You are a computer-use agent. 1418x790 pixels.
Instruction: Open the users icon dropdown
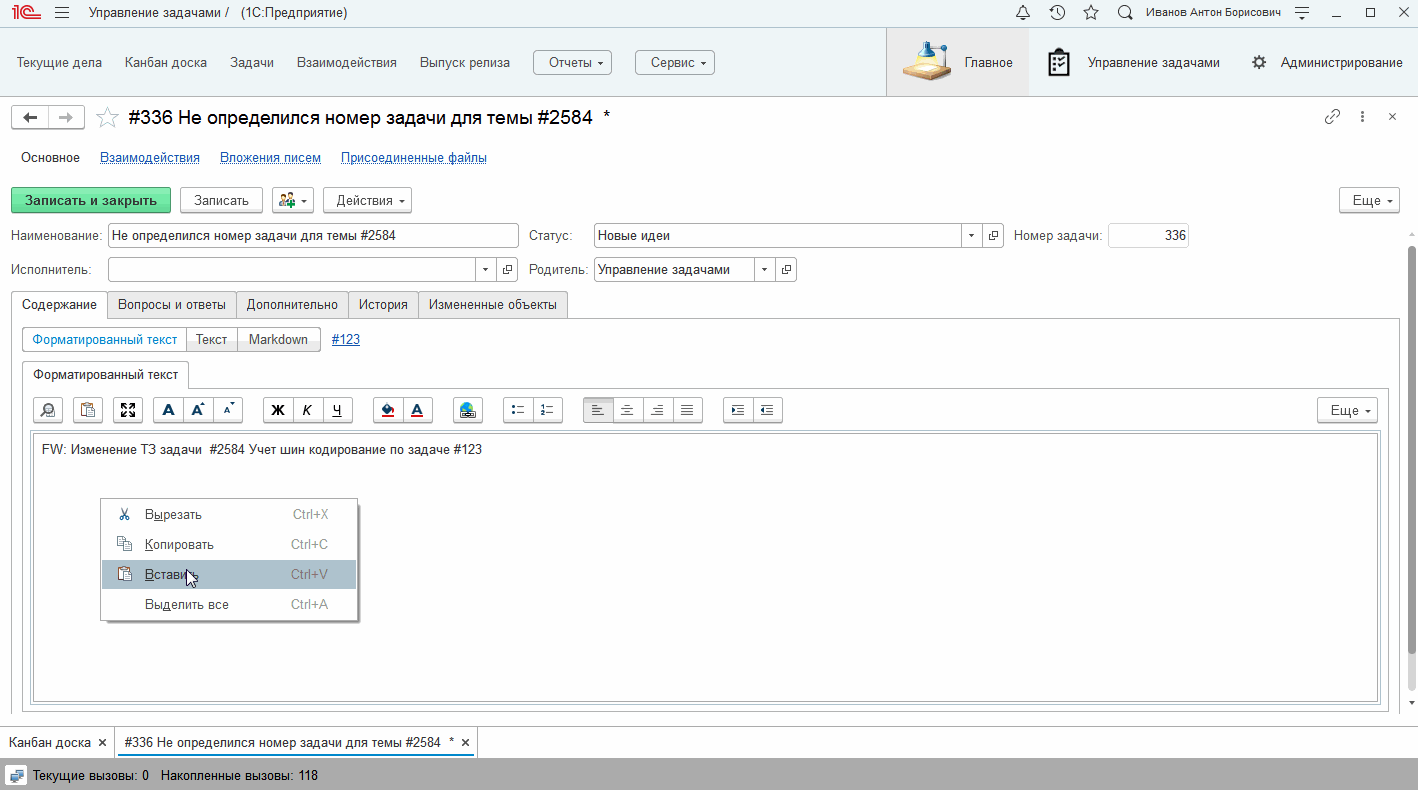pyautogui.click(x=293, y=200)
